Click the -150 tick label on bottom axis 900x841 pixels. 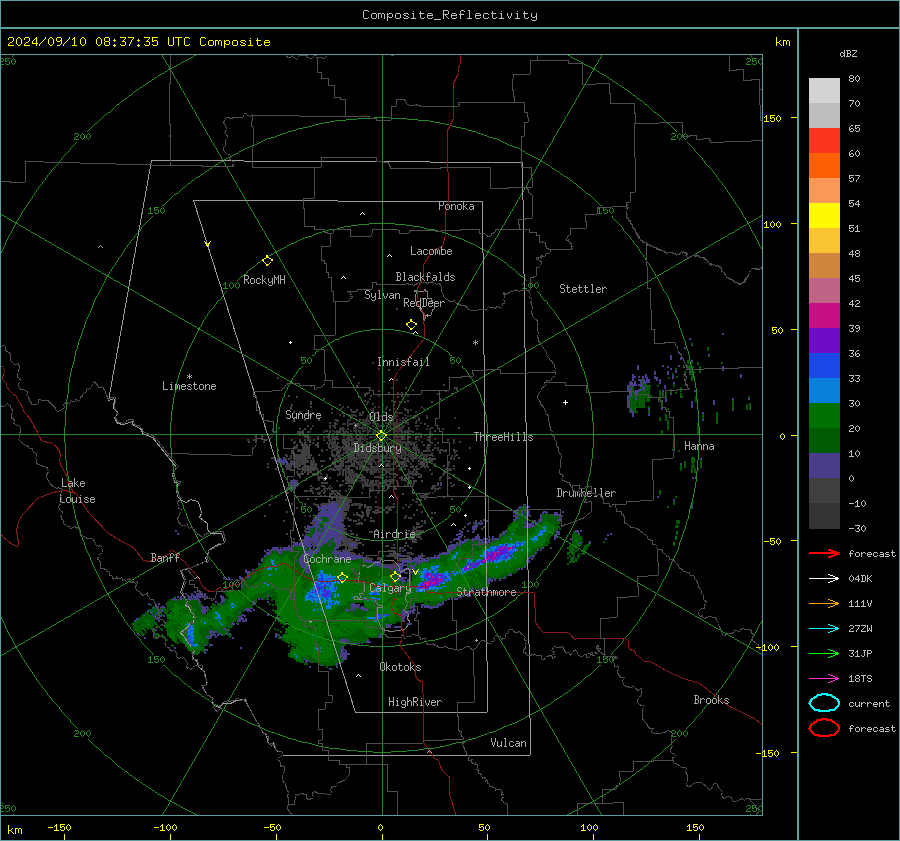click(x=59, y=828)
